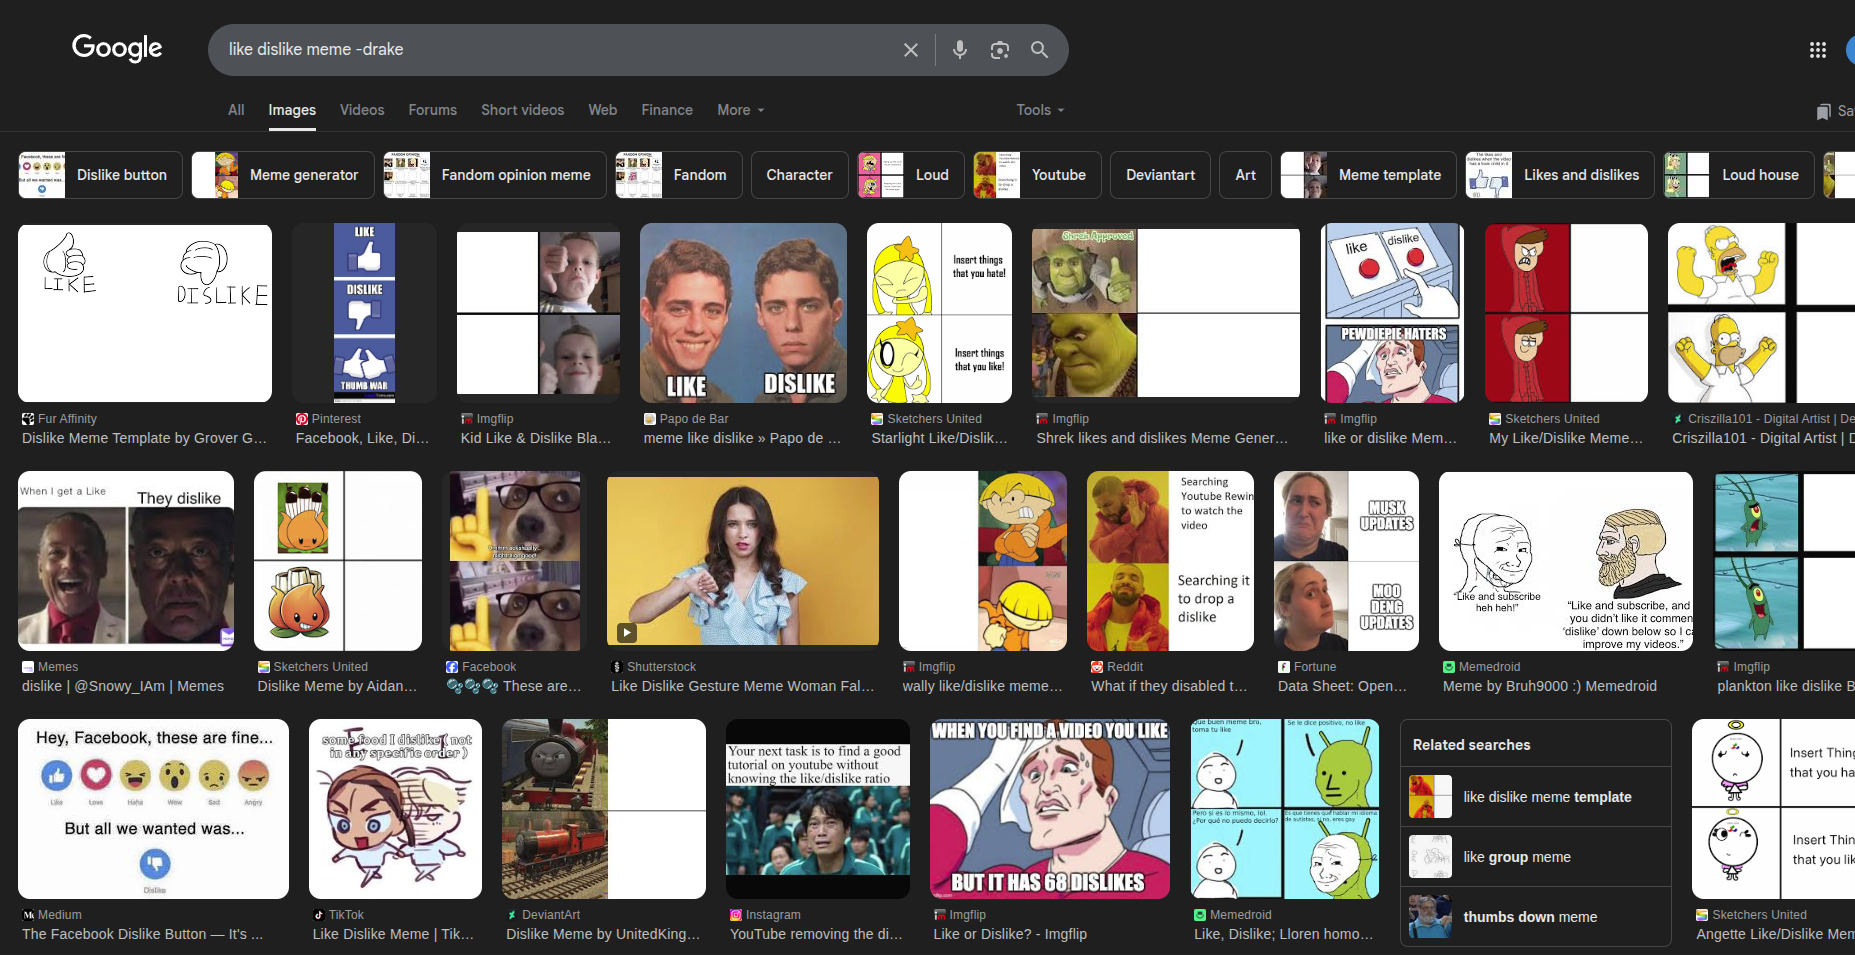Open the 'Video has 68 dislikes' meme
This screenshot has width=1855, height=955.
1050,809
